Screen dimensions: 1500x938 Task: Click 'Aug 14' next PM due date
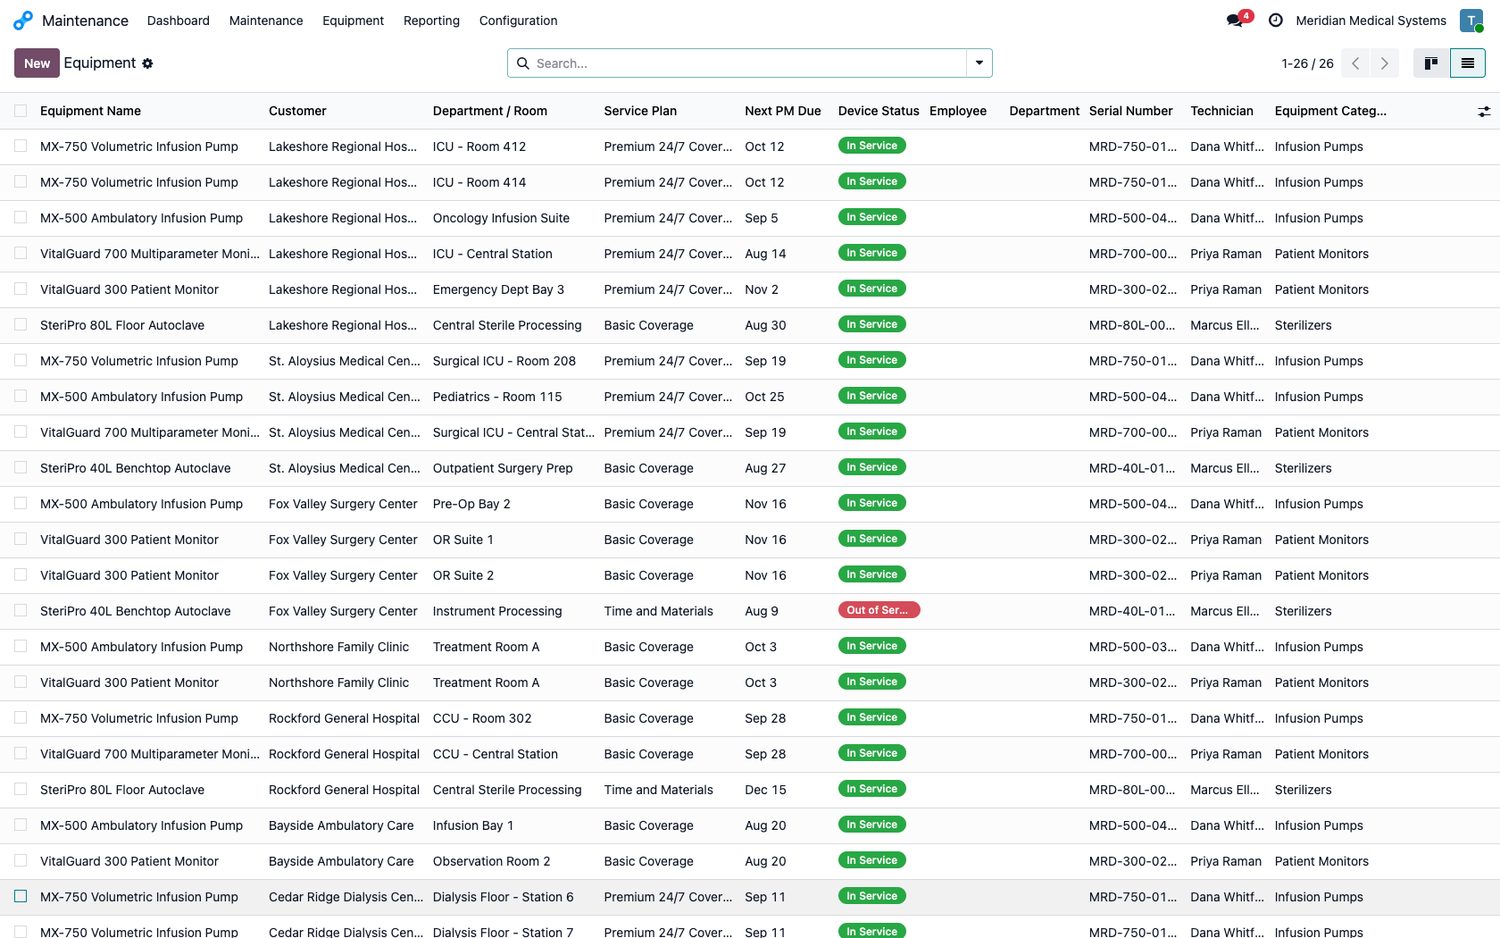click(x=765, y=254)
